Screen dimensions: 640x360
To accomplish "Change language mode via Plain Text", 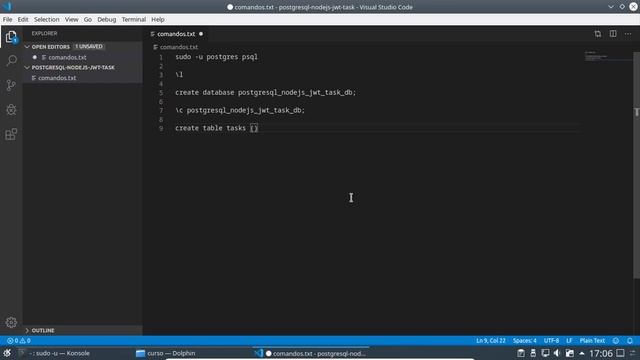I will tap(592, 340).
